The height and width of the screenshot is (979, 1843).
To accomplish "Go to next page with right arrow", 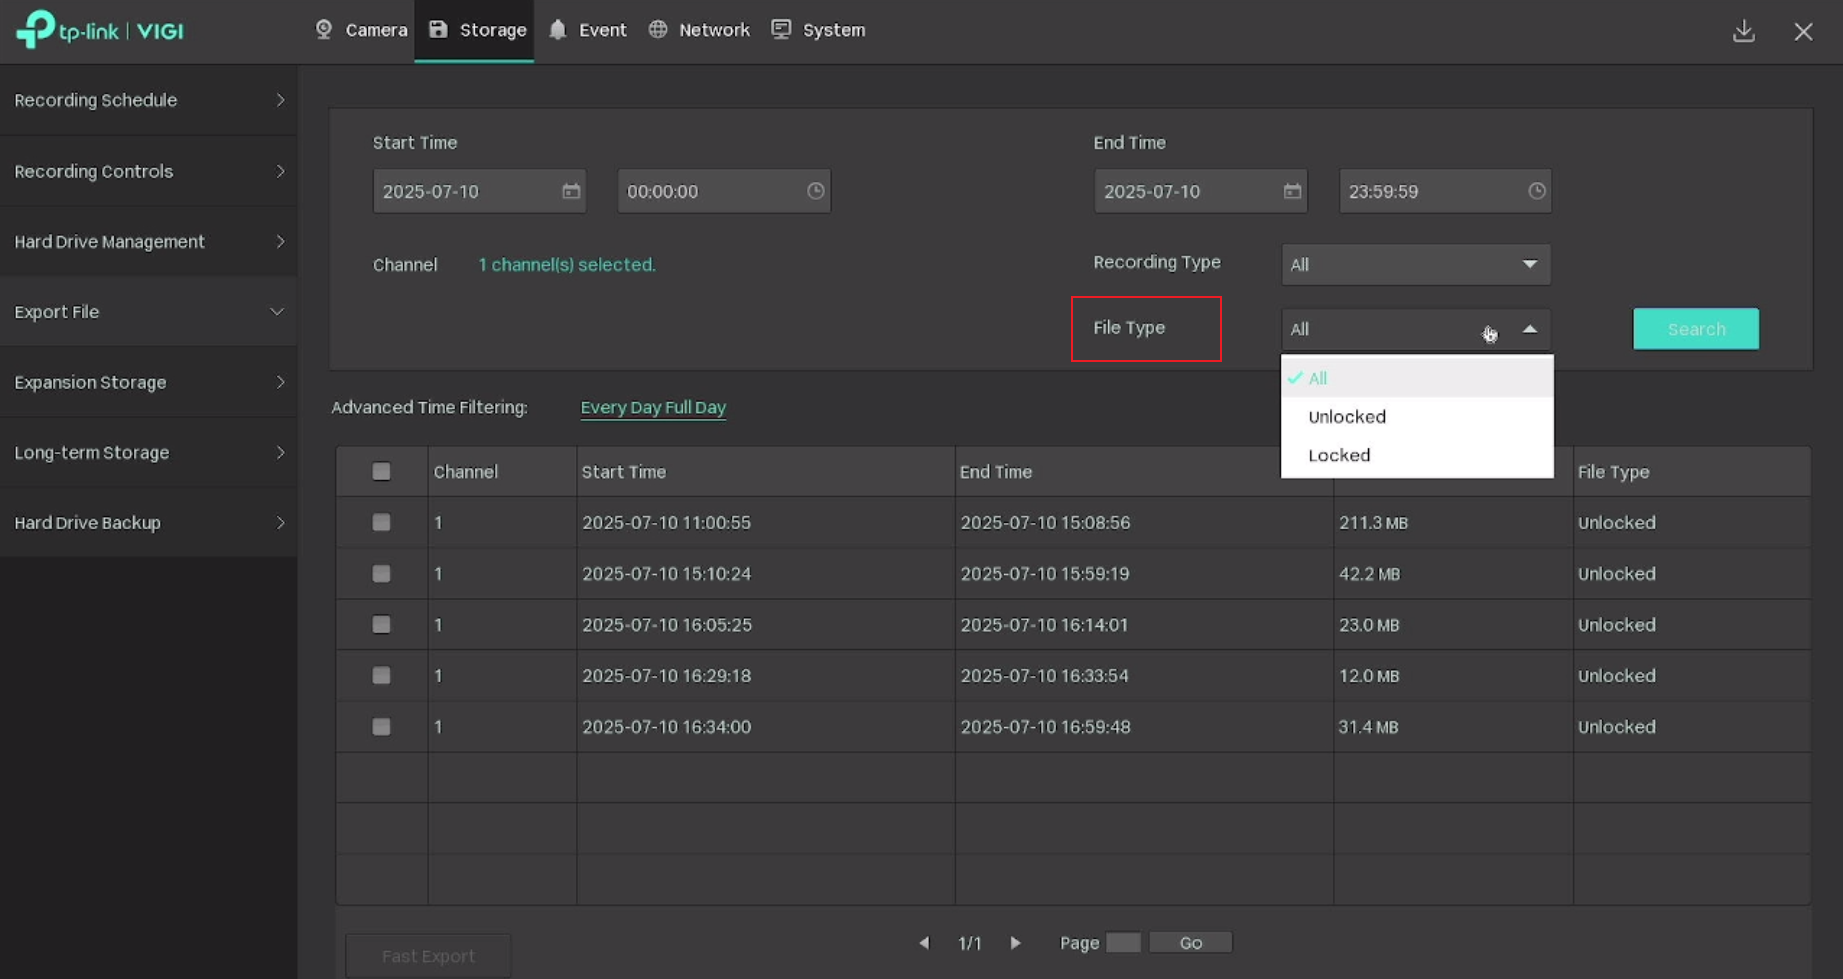I will point(1015,942).
